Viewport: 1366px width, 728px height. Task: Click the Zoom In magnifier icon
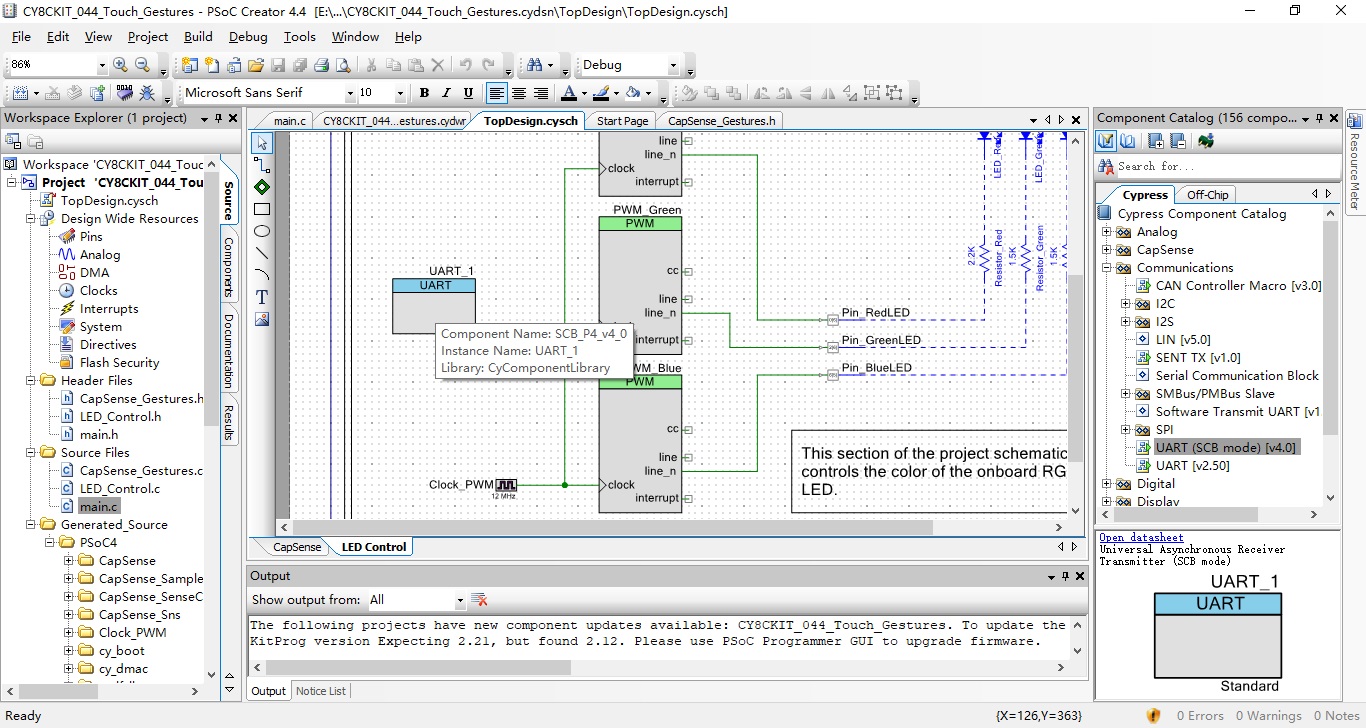pos(120,65)
